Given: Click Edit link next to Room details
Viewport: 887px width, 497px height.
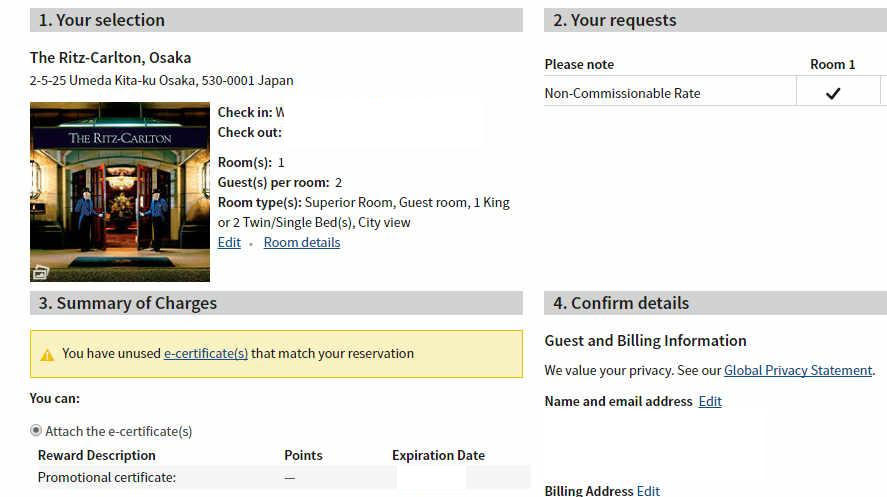Looking at the screenshot, I should coord(229,242).
